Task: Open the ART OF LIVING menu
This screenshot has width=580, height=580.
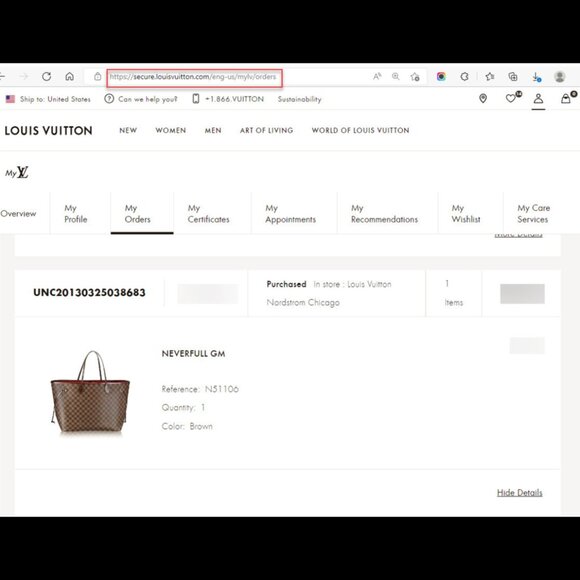Action: 266,130
